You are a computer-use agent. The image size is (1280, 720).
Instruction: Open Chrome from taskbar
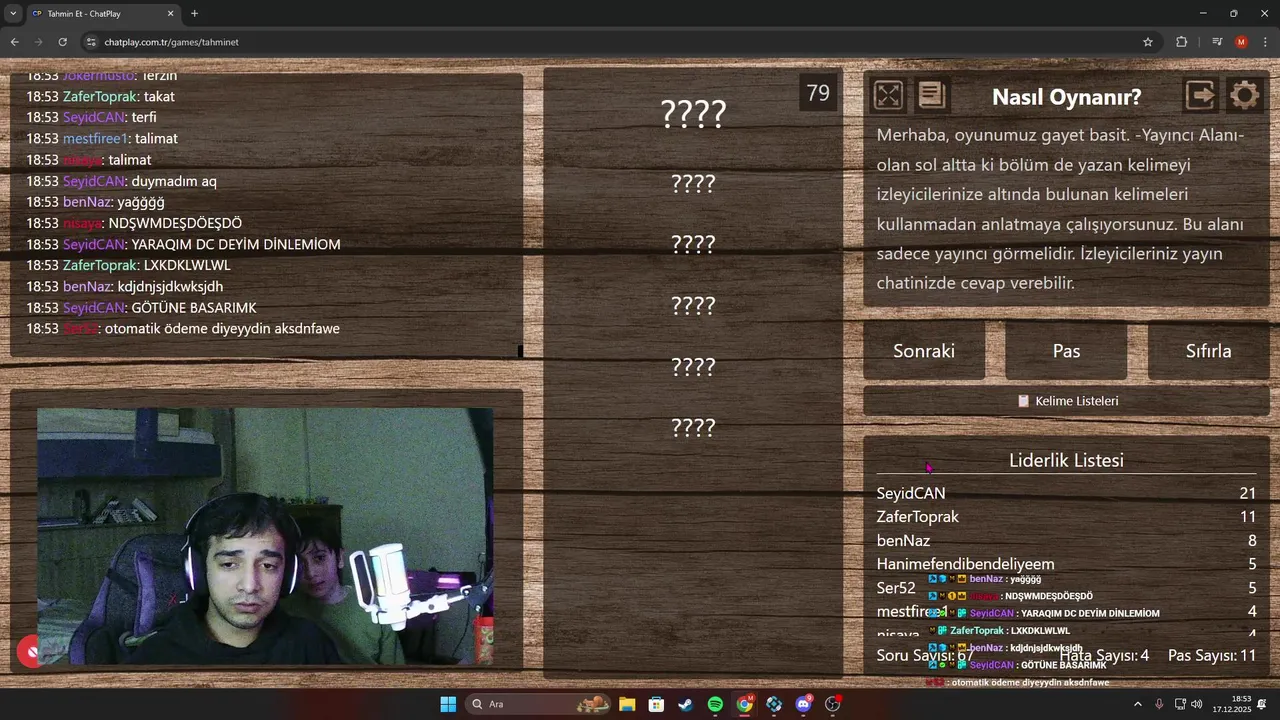(745, 704)
